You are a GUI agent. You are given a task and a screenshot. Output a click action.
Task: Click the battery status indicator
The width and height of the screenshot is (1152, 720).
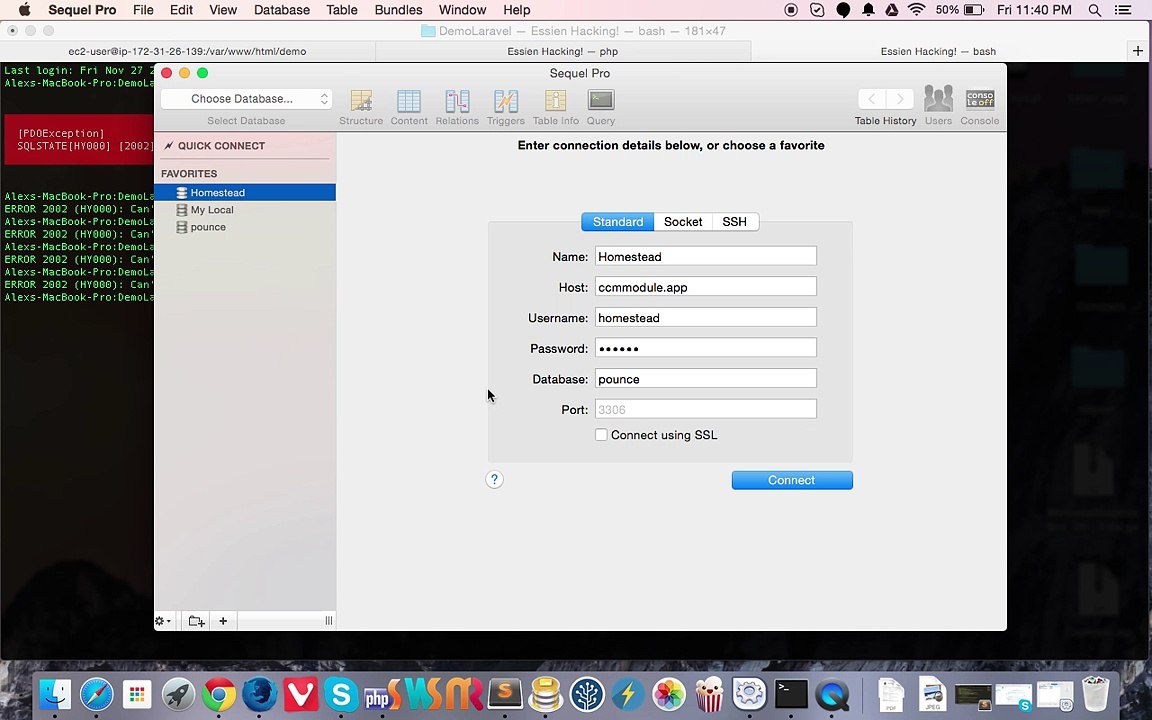click(x=960, y=10)
